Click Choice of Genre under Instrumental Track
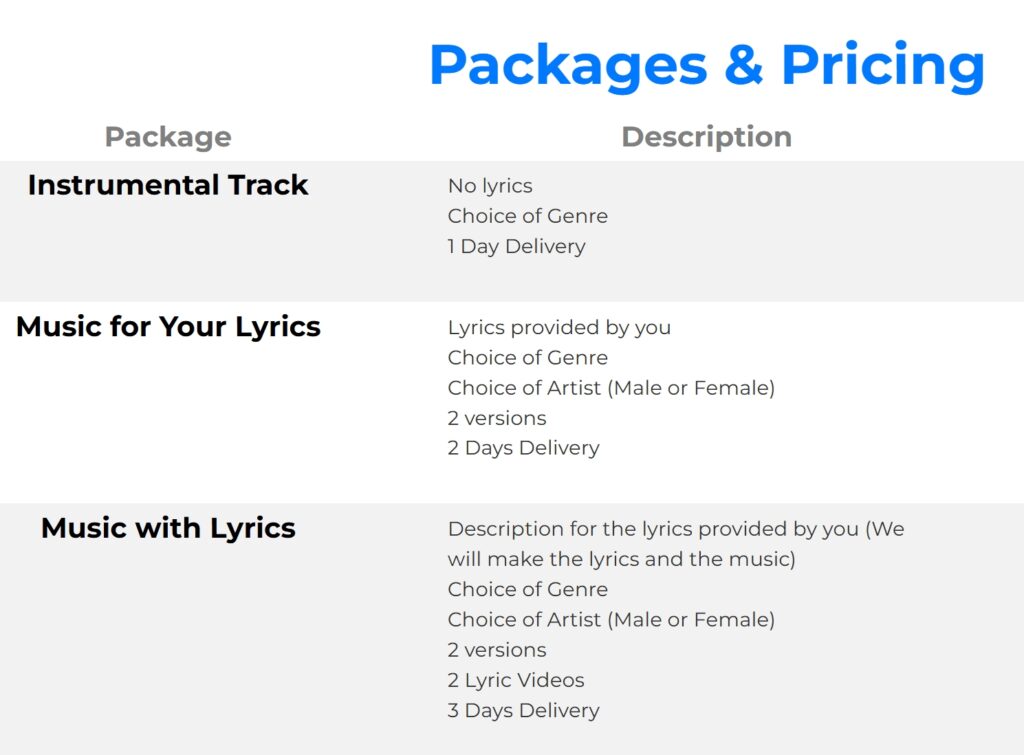Image resolution: width=1024 pixels, height=755 pixels. (528, 216)
